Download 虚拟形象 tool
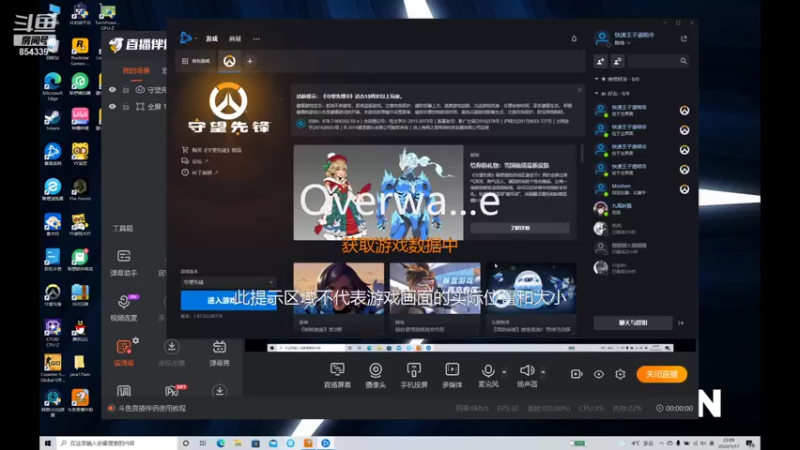This screenshot has height=450, width=800. click(x=171, y=353)
